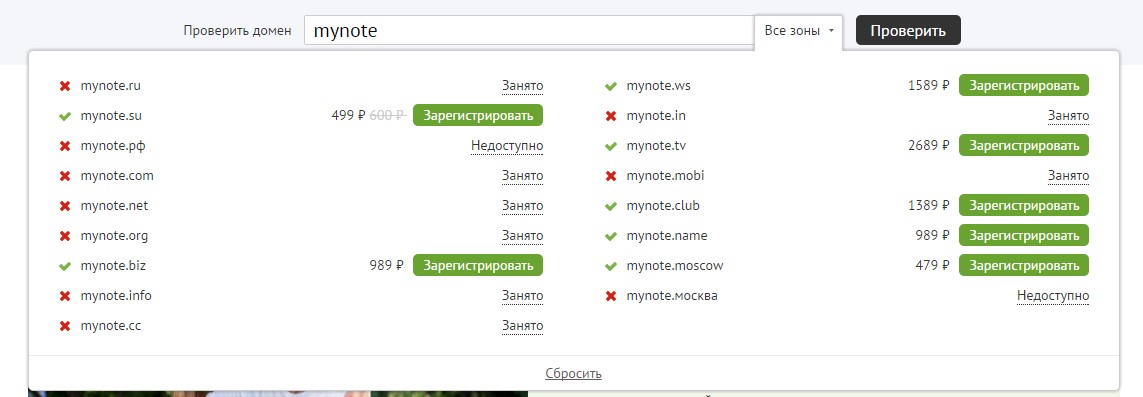
Task: Click Занято status for mynote.com
Action: [522, 176]
